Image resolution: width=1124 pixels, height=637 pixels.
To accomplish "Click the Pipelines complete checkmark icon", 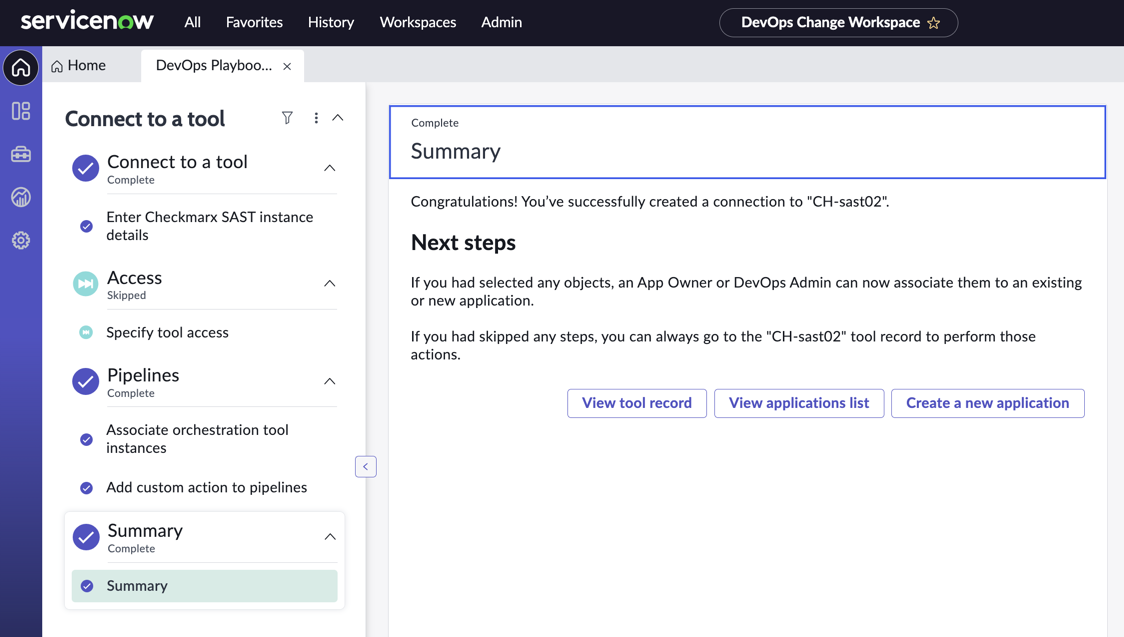I will pos(85,381).
